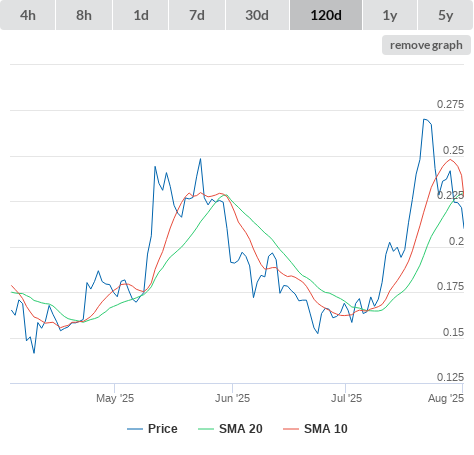Click the remove graph button
The height and width of the screenshot is (455, 474).
pos(426,45)
